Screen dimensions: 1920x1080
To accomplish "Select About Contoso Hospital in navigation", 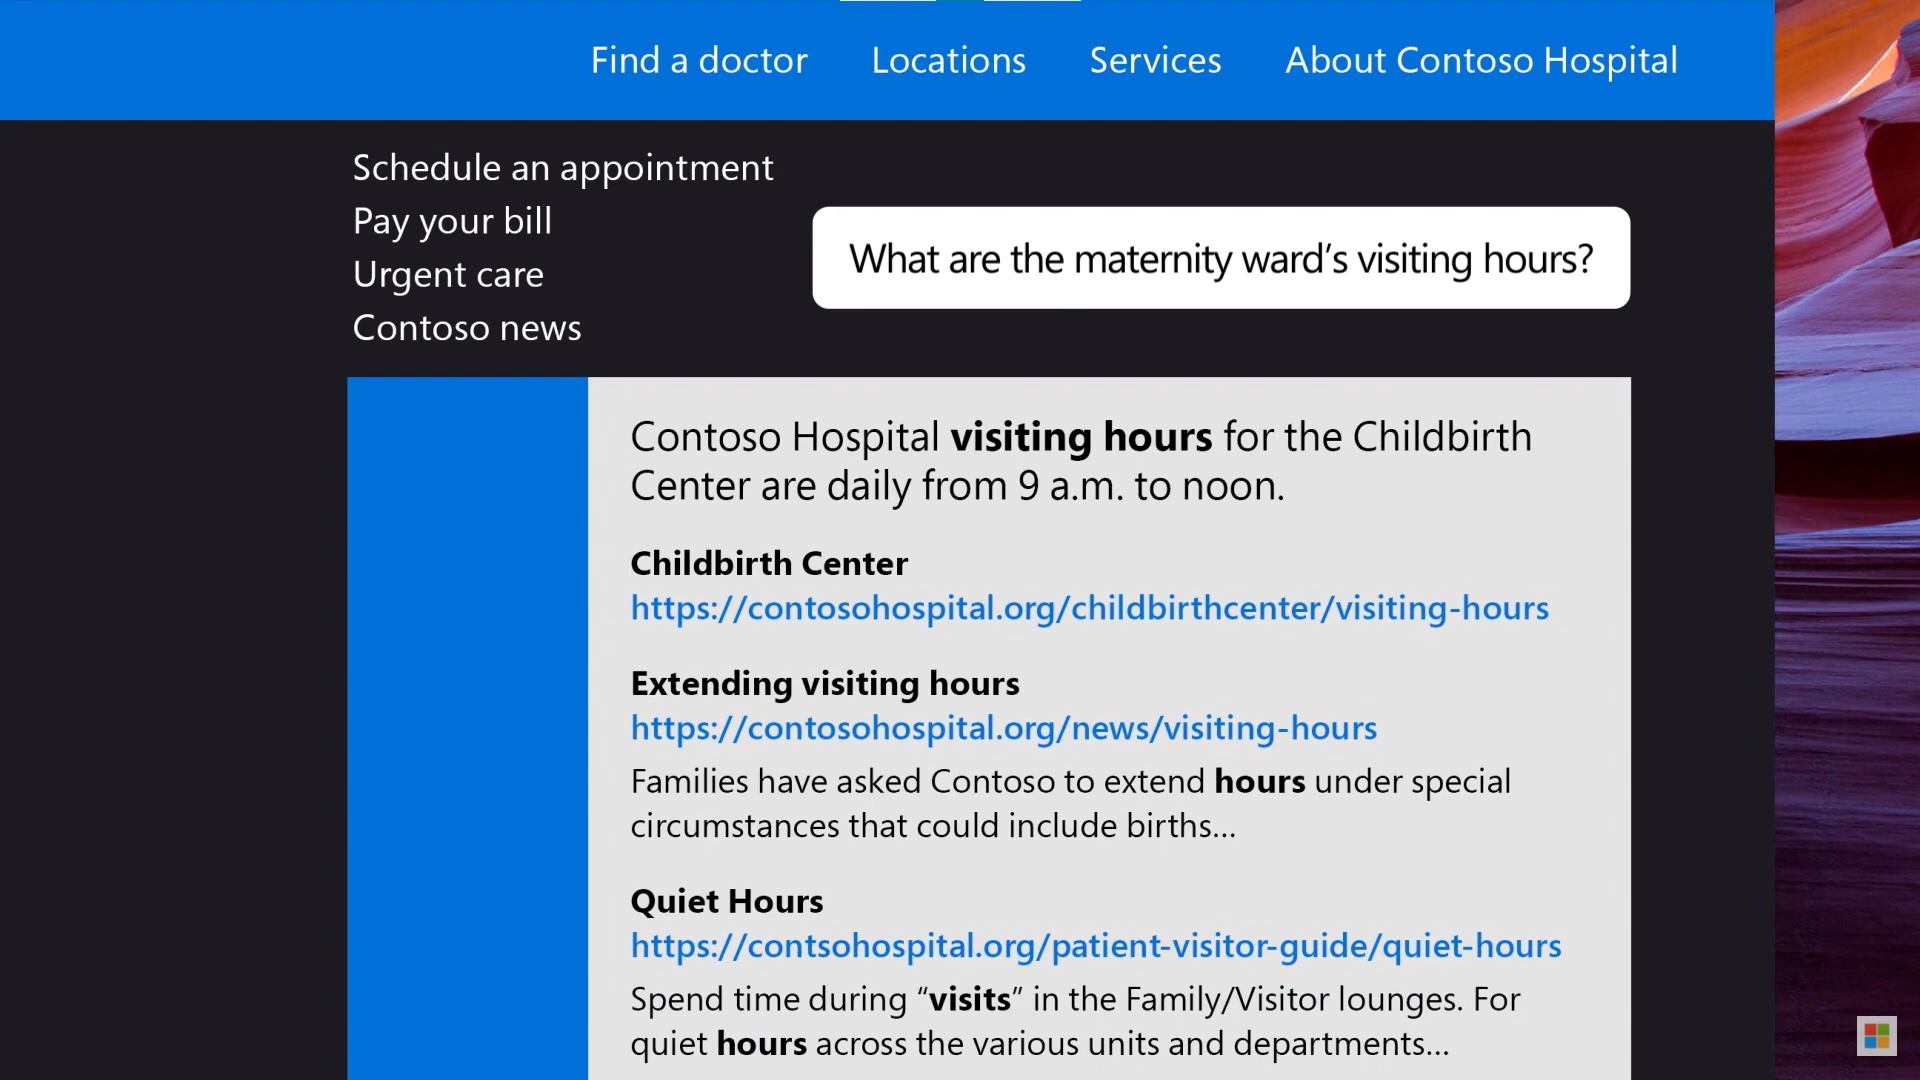I will click(1481, 60).
